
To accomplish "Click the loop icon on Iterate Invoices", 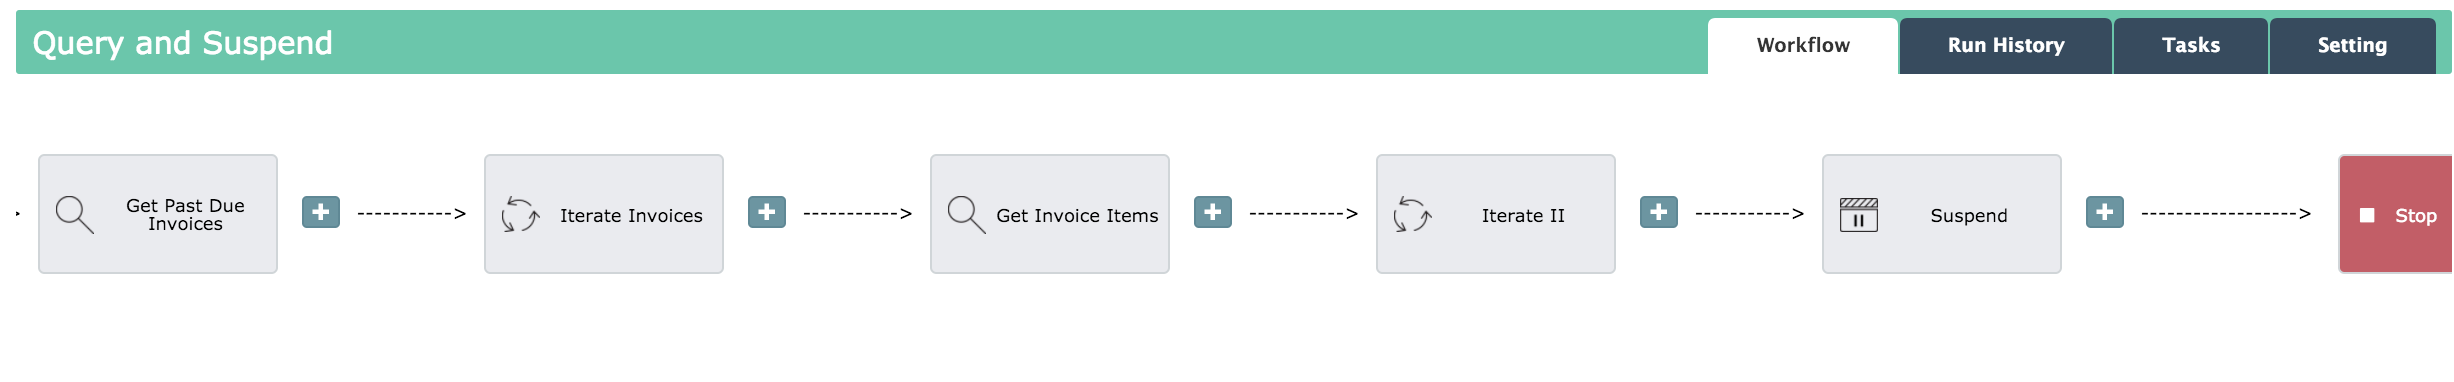I will 520,215.
